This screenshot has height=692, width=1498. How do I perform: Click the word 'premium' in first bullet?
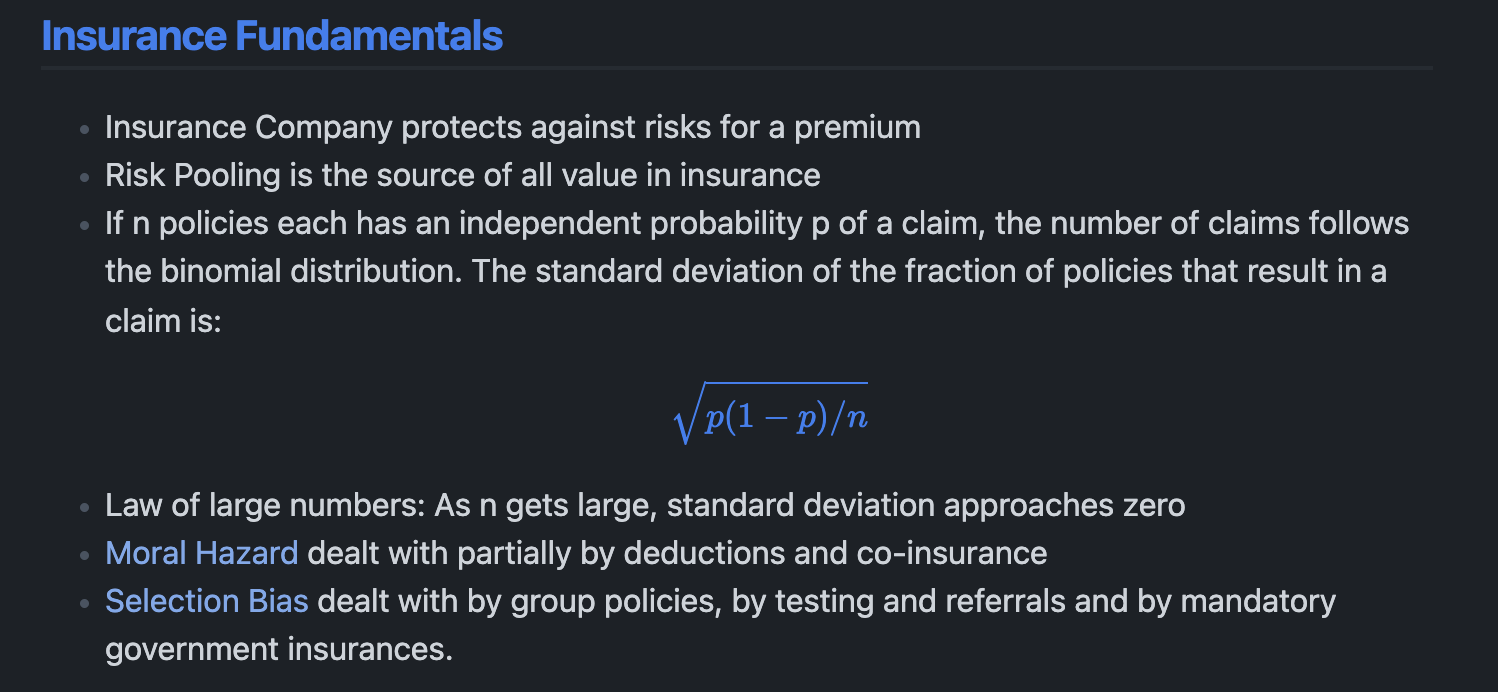click(x=857, y=128)
